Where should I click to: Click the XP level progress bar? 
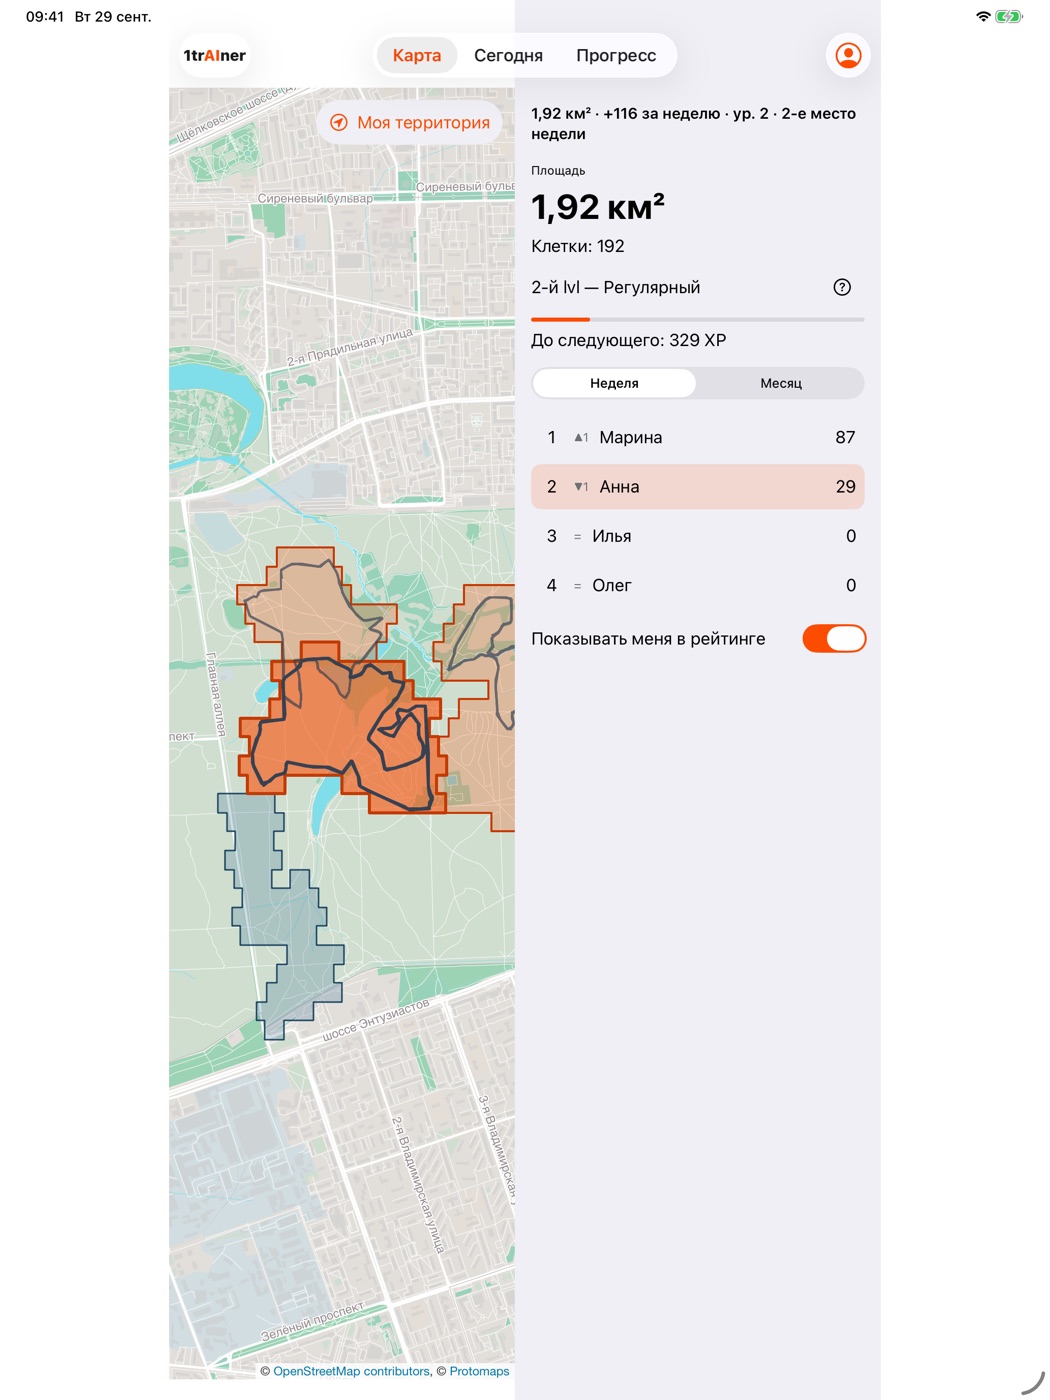tap(697, 319)
